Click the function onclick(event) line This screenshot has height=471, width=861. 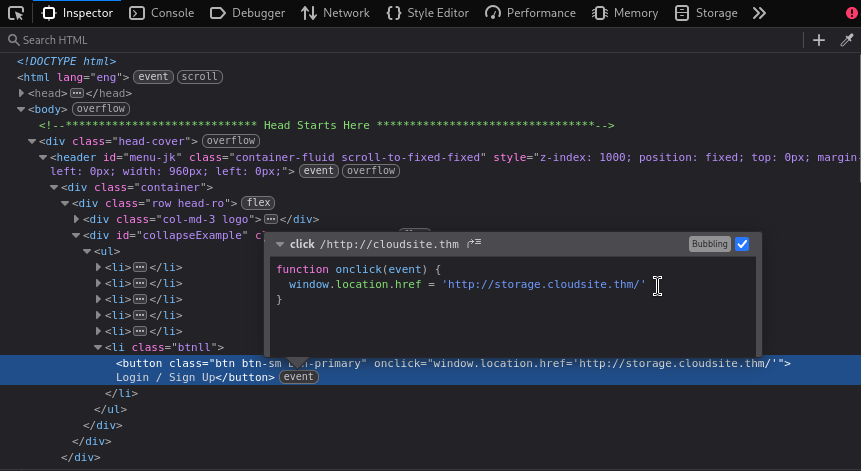click(x=358, y=269)
